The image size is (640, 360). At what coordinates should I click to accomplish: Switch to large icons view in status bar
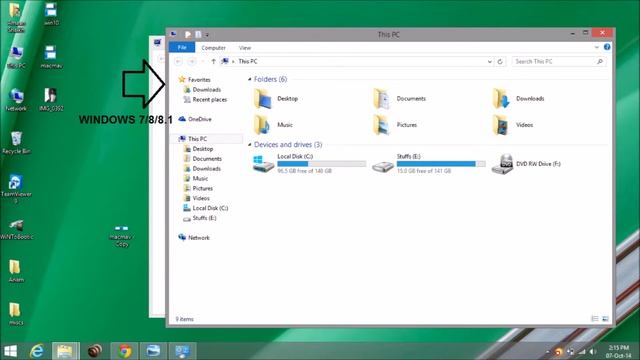coord(605,319)
